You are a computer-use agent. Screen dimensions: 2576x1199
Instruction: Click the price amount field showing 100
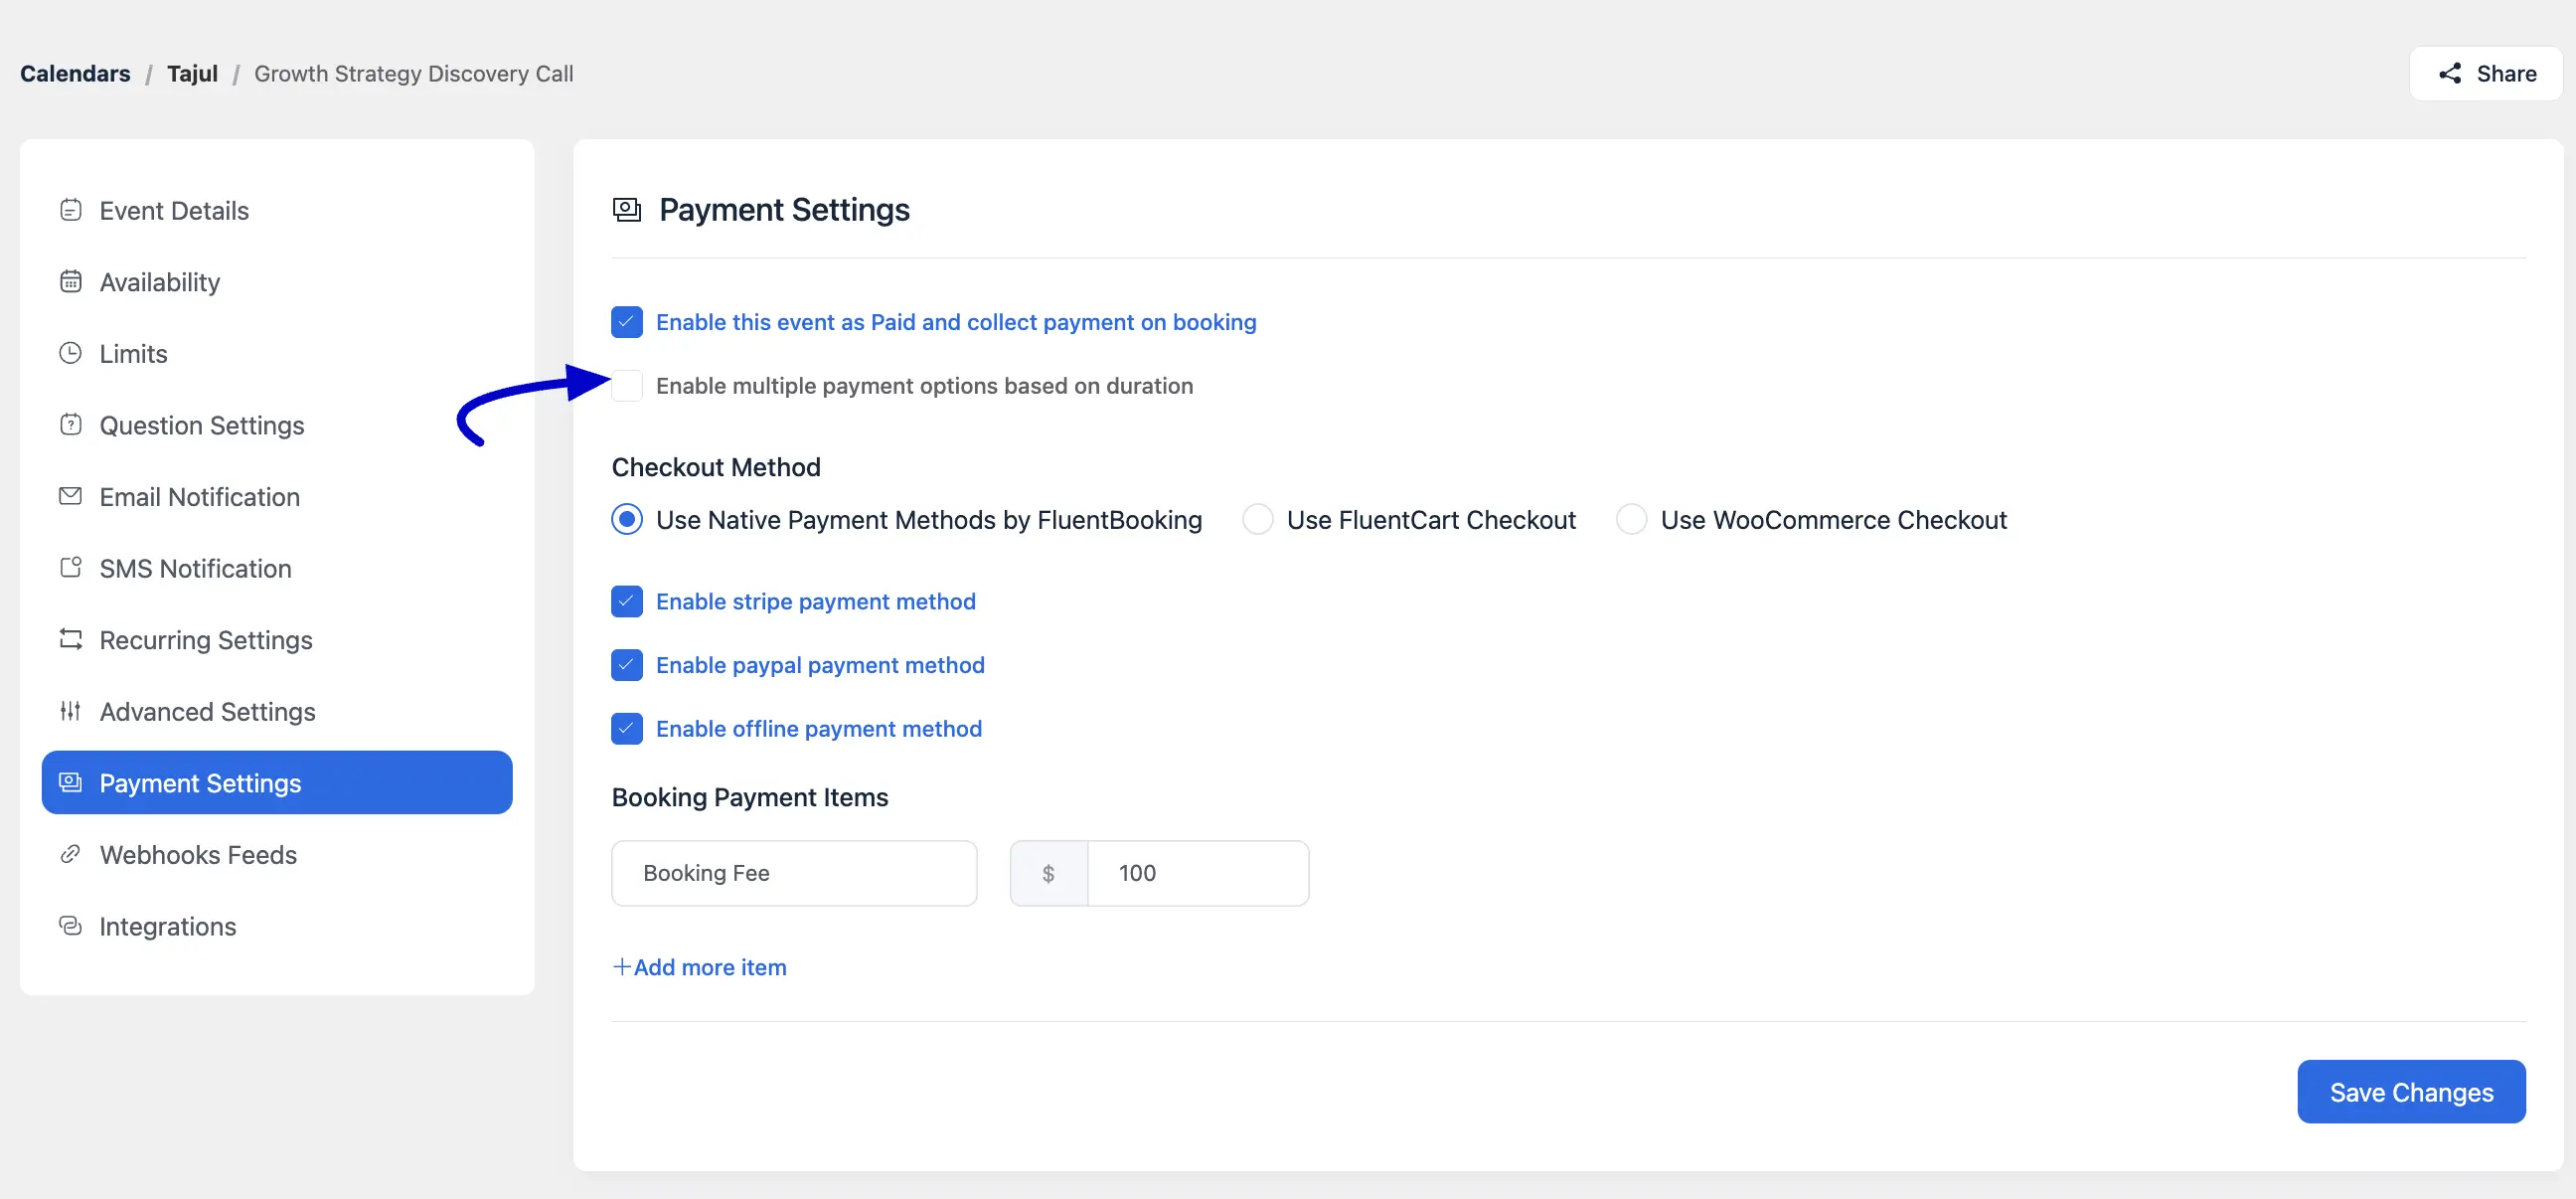(x=1198, y=873)
